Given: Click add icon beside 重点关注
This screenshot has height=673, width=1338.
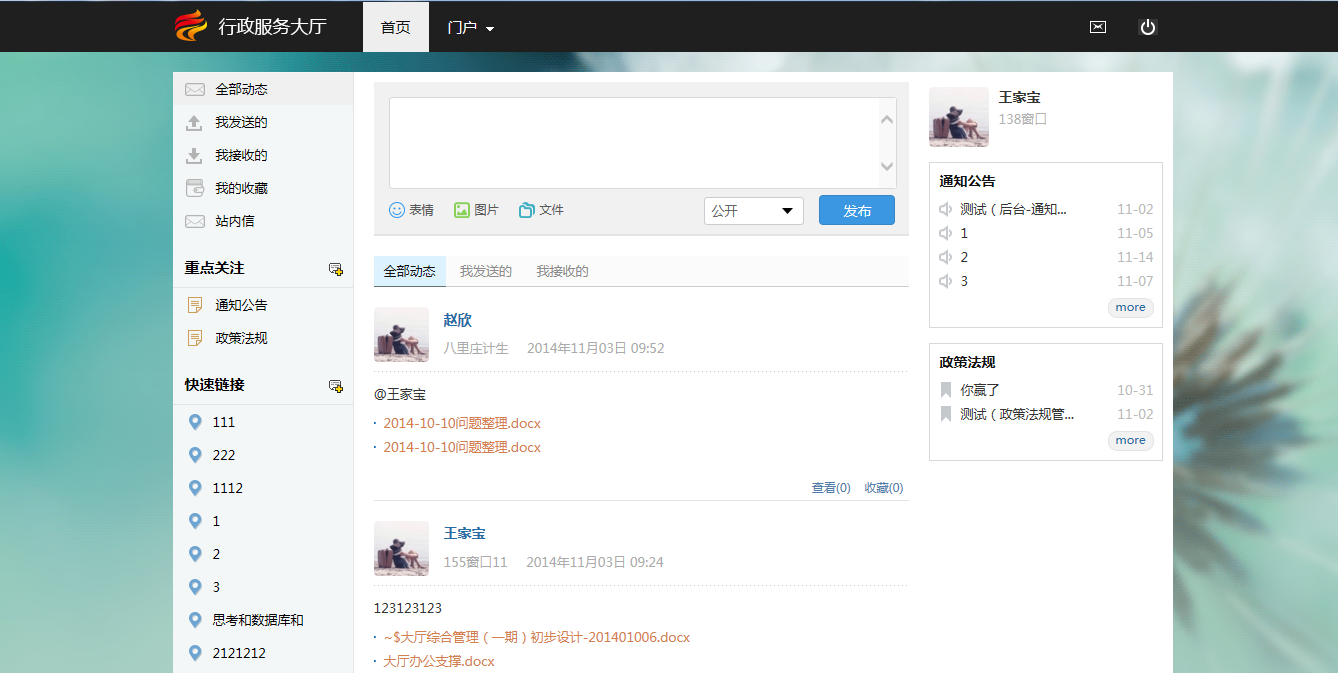Looking at the screenshot, I should (336, 269).
